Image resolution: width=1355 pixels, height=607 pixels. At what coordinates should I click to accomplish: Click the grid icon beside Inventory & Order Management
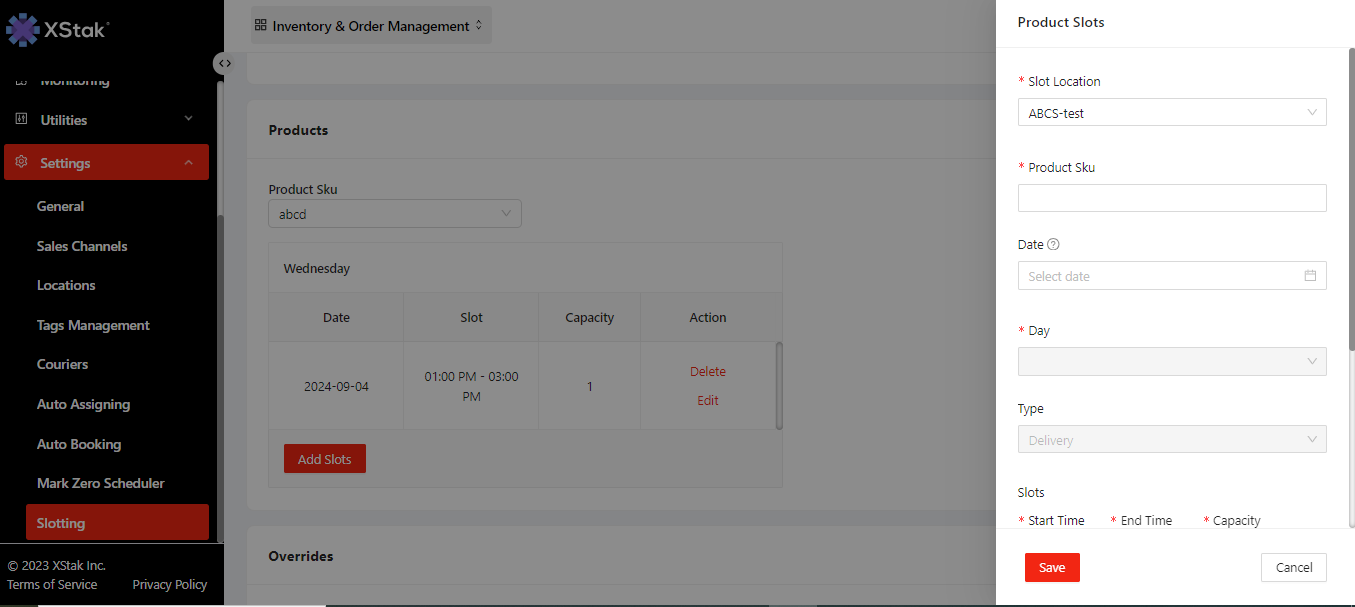(261, 25)
